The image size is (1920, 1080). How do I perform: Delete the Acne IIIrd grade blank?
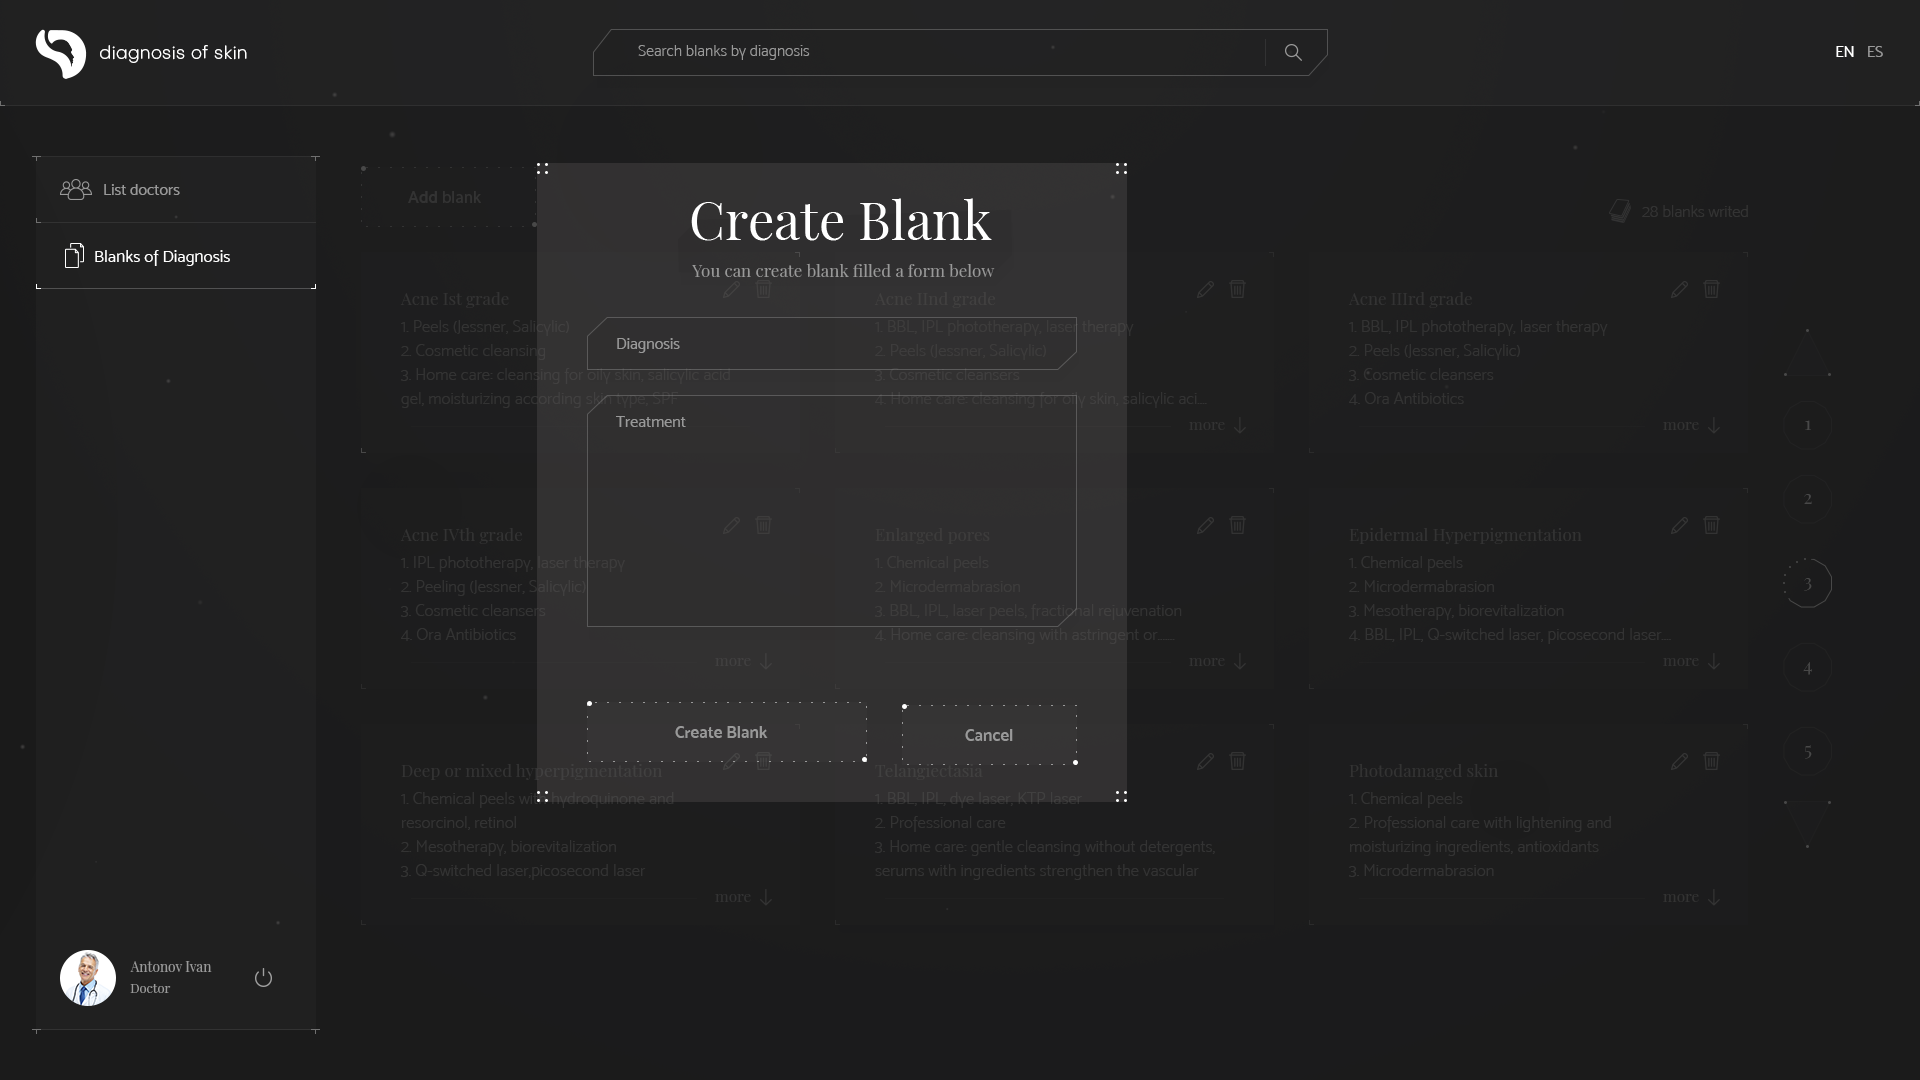(1711, 289)
